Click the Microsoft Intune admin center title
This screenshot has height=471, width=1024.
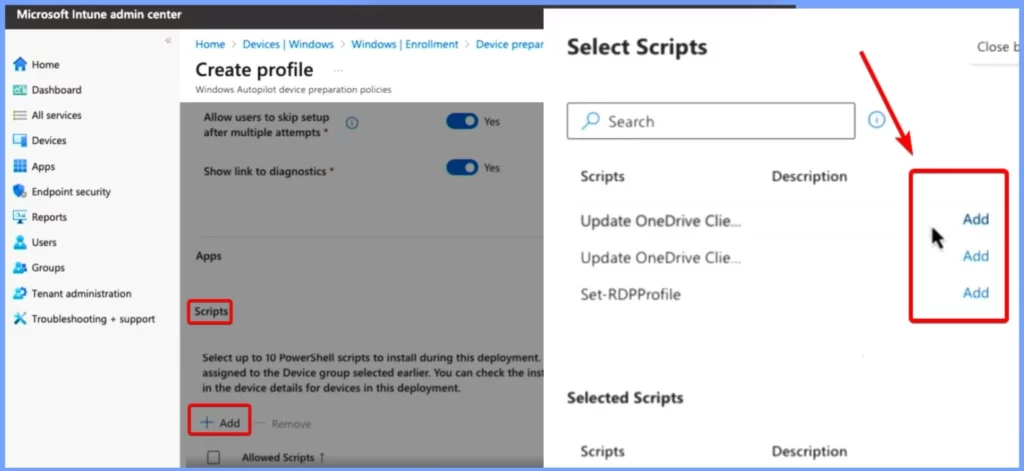(x=99, y=14)
